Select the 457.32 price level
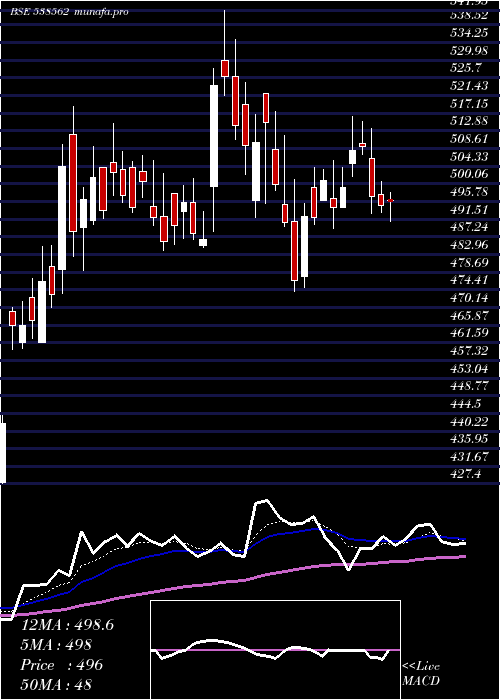Screen dimensions: 500x700 pos(469,350)
